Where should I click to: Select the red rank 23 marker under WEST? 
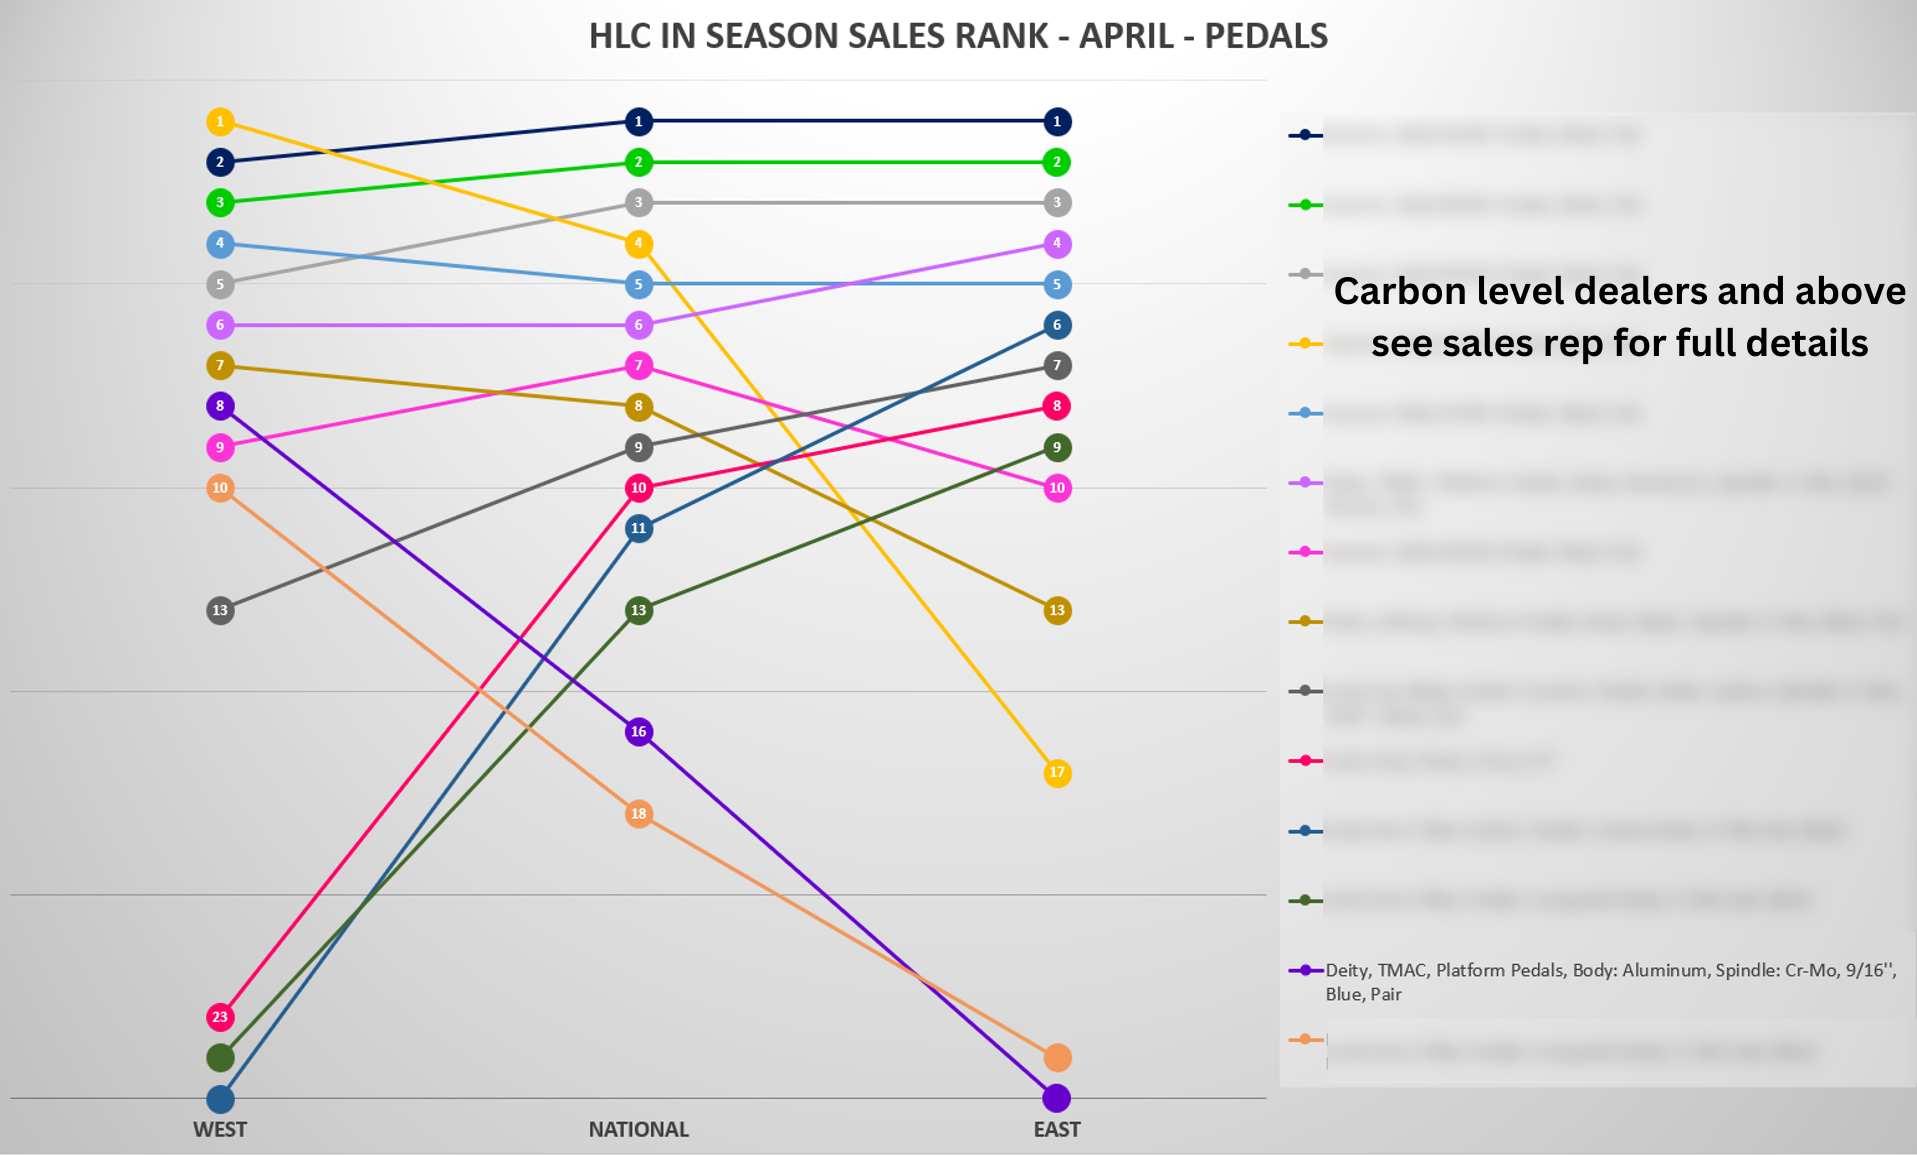(x=220, y=1017)
